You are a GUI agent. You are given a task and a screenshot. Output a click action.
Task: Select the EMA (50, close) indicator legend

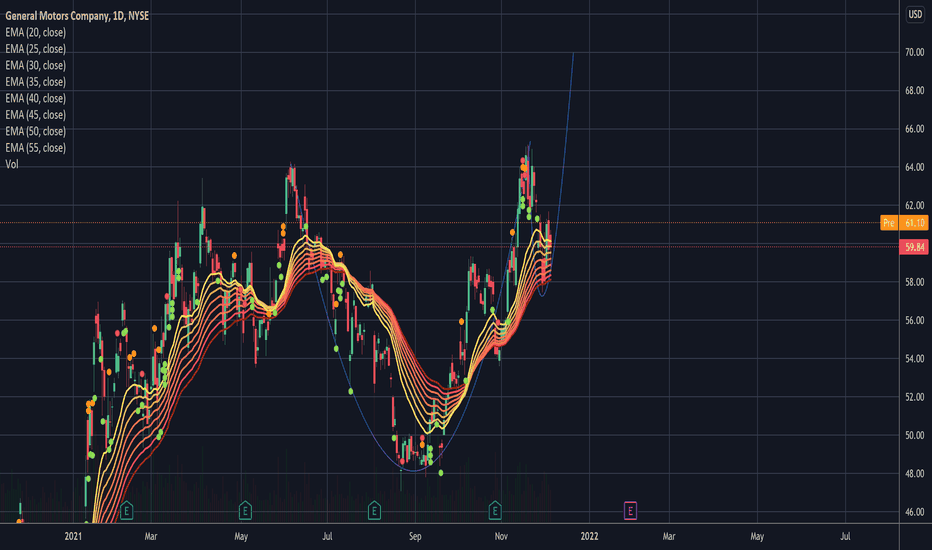tap(36, 131)
